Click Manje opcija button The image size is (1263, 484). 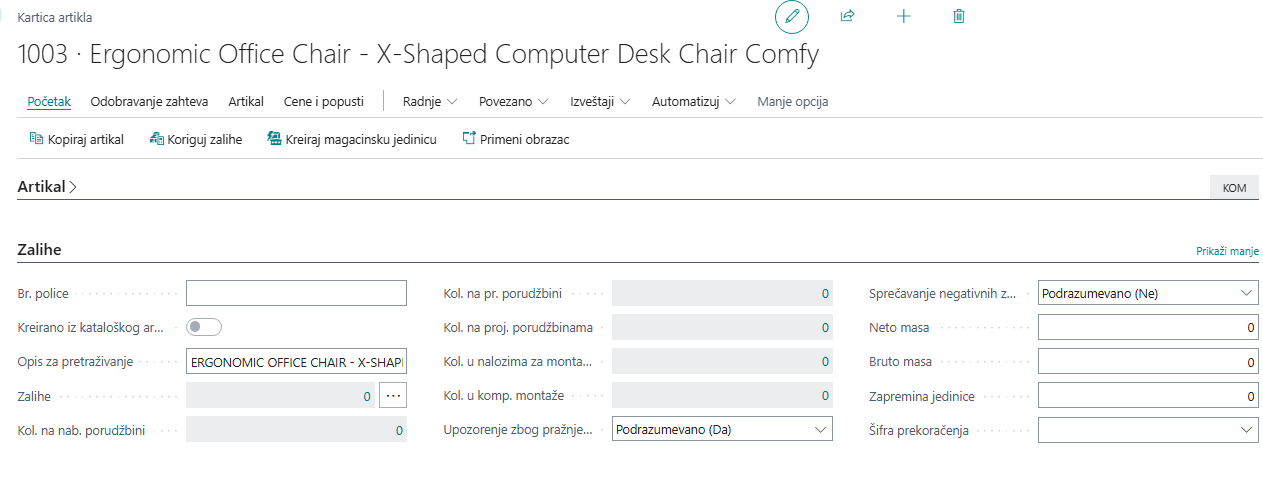(792, 102)
